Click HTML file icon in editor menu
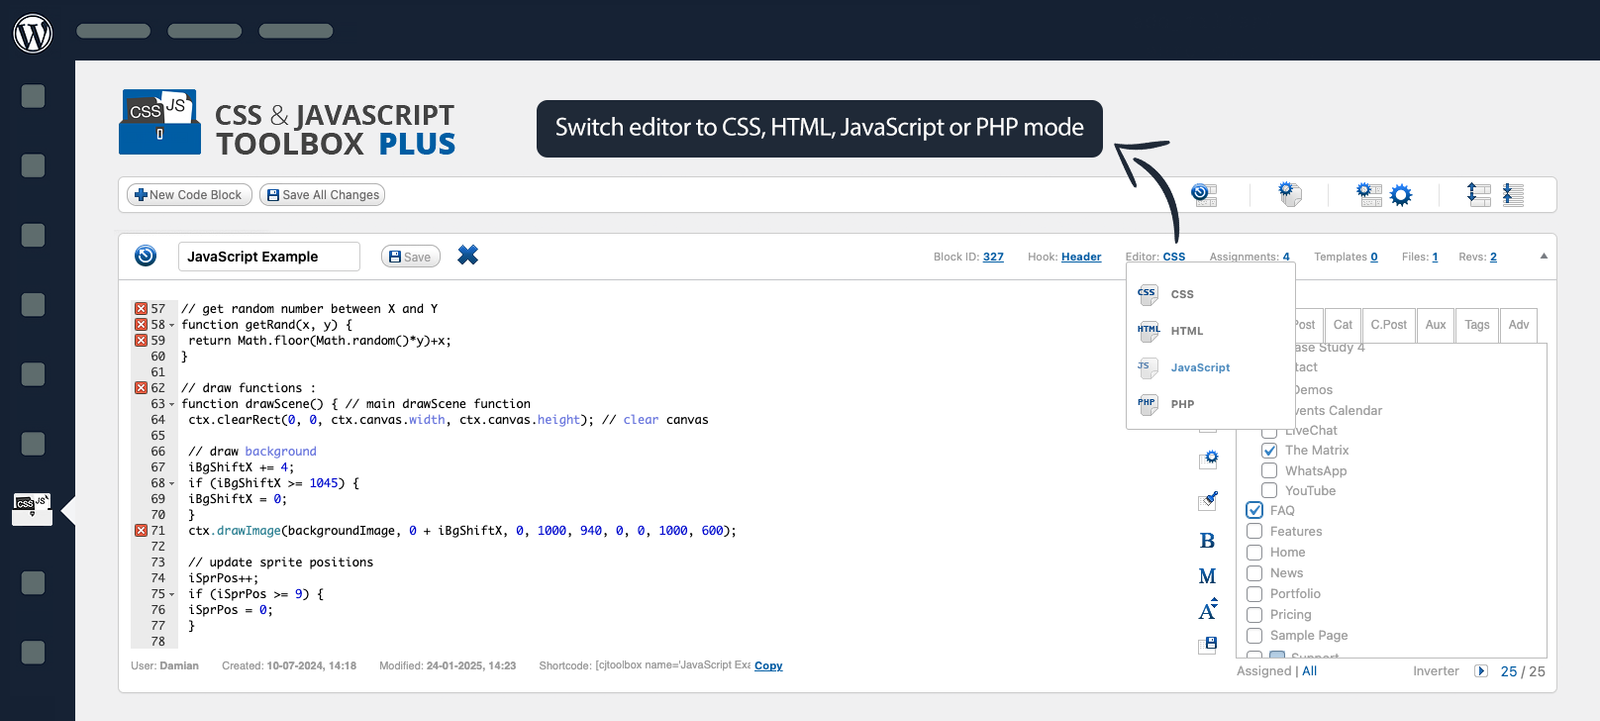Screen dimensions: 1600x721 coord(1148,331)
